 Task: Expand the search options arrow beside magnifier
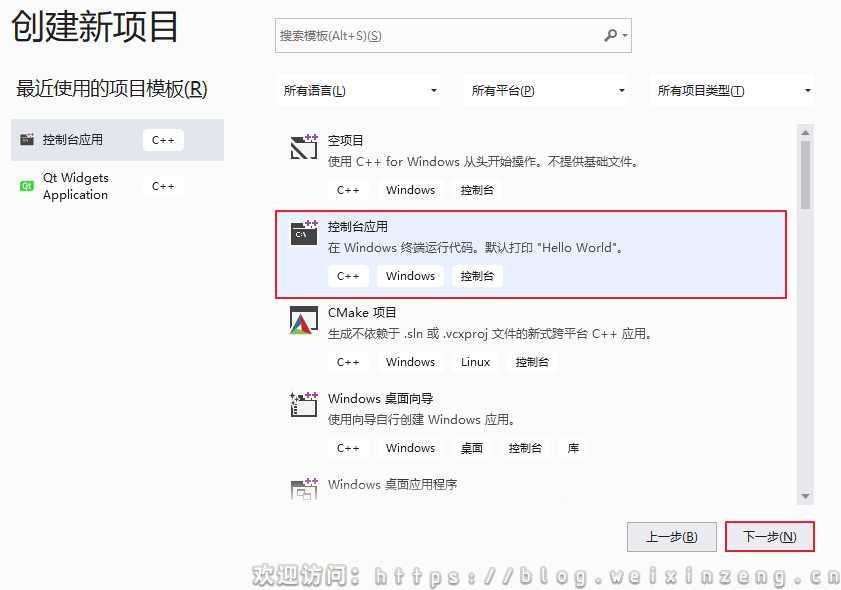[624, 36]
